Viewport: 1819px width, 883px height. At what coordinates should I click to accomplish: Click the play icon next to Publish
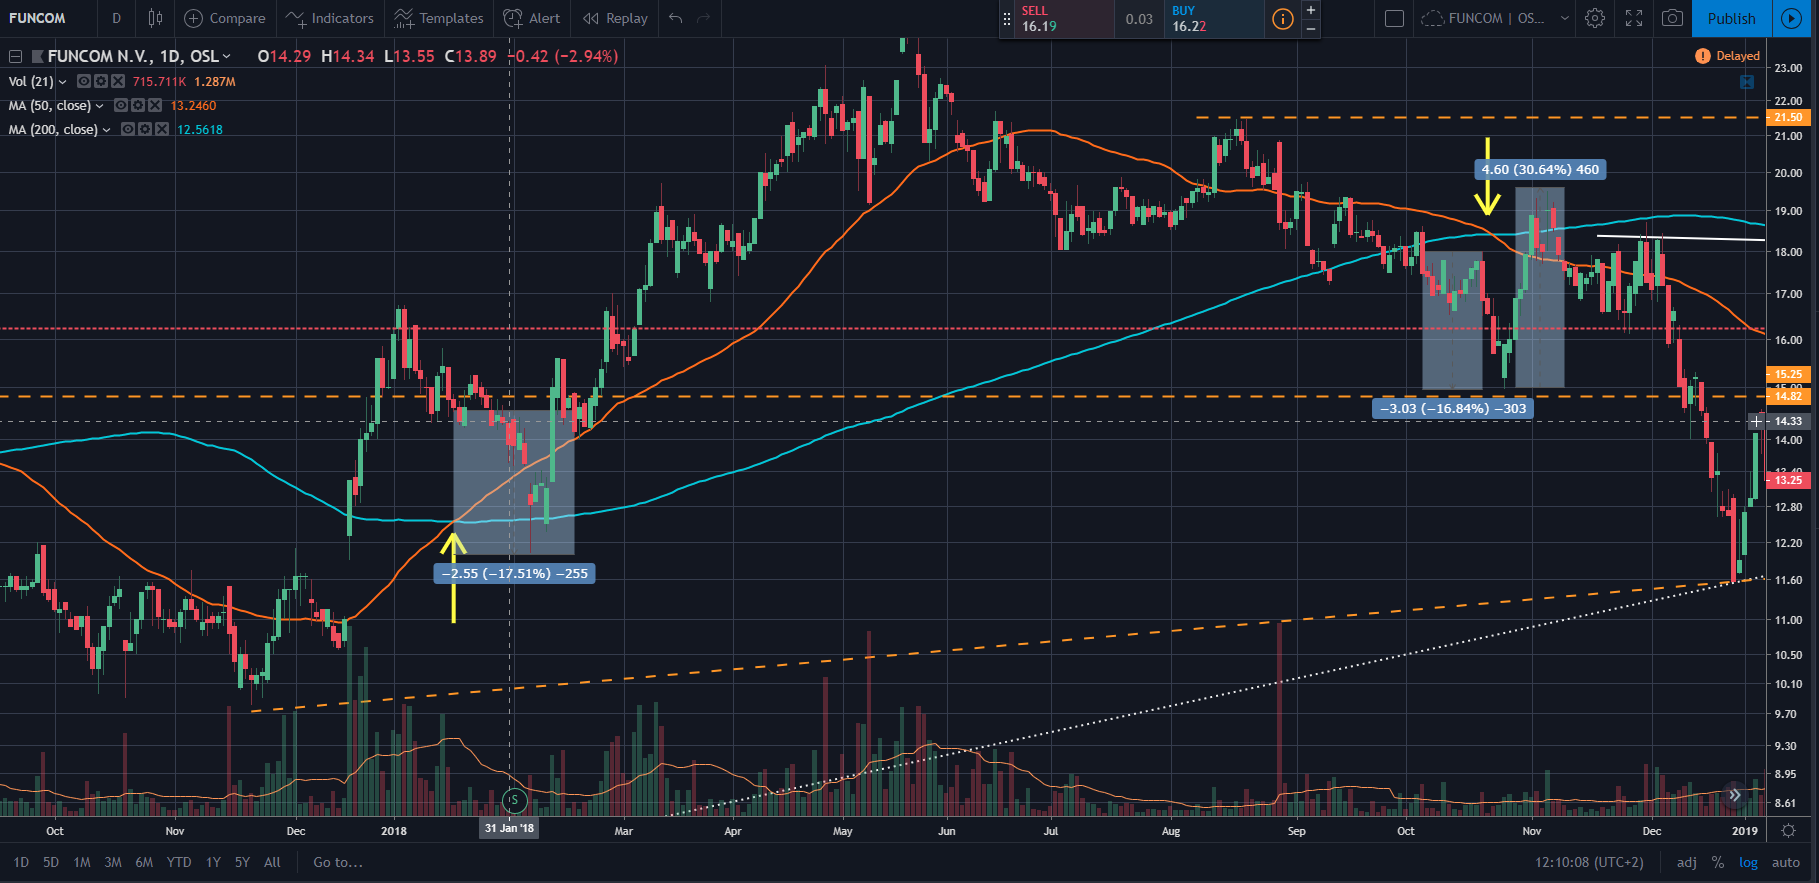(1791, 18)
